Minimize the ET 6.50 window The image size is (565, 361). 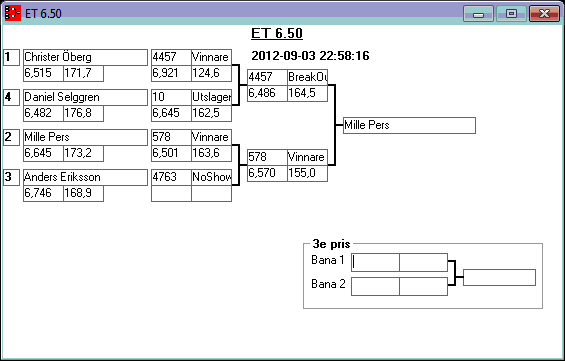pos(478,14)
